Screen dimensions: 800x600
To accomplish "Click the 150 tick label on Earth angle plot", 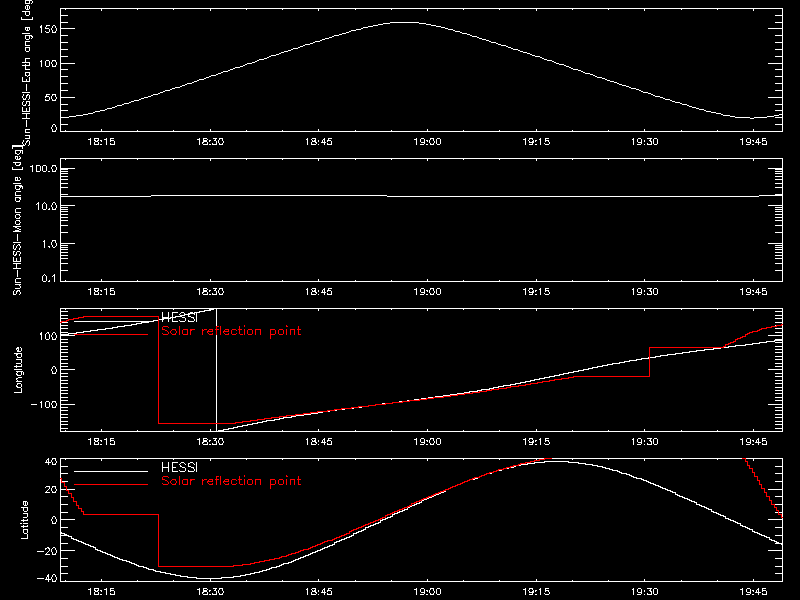I will (x=48, y=29).
